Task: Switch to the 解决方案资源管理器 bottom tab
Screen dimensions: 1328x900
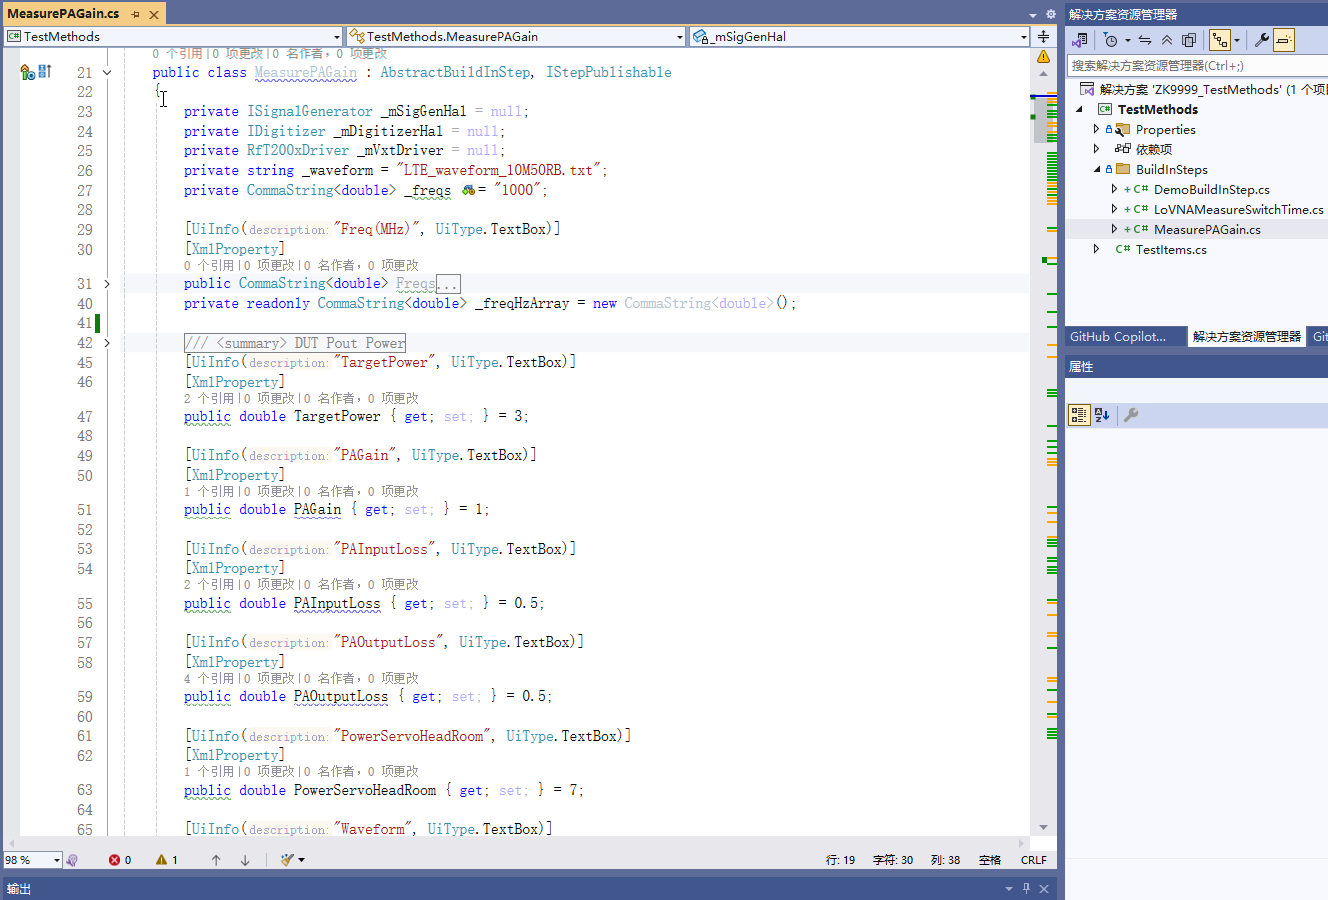Action: [x=1247, y=337]
